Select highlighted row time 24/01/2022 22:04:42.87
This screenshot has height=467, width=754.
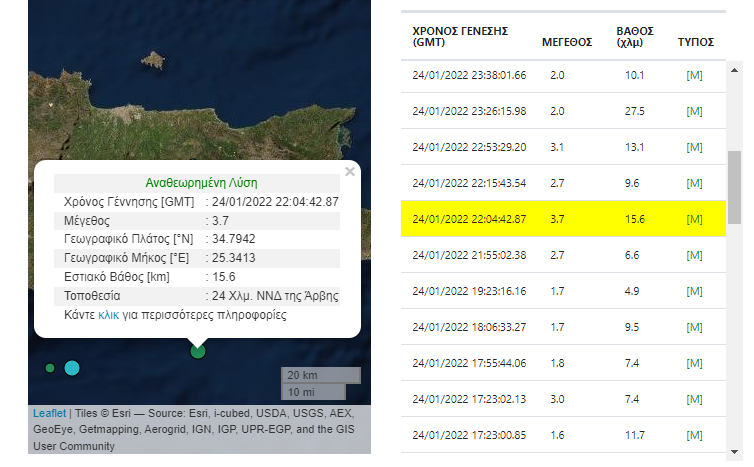(x=469, y=219)
